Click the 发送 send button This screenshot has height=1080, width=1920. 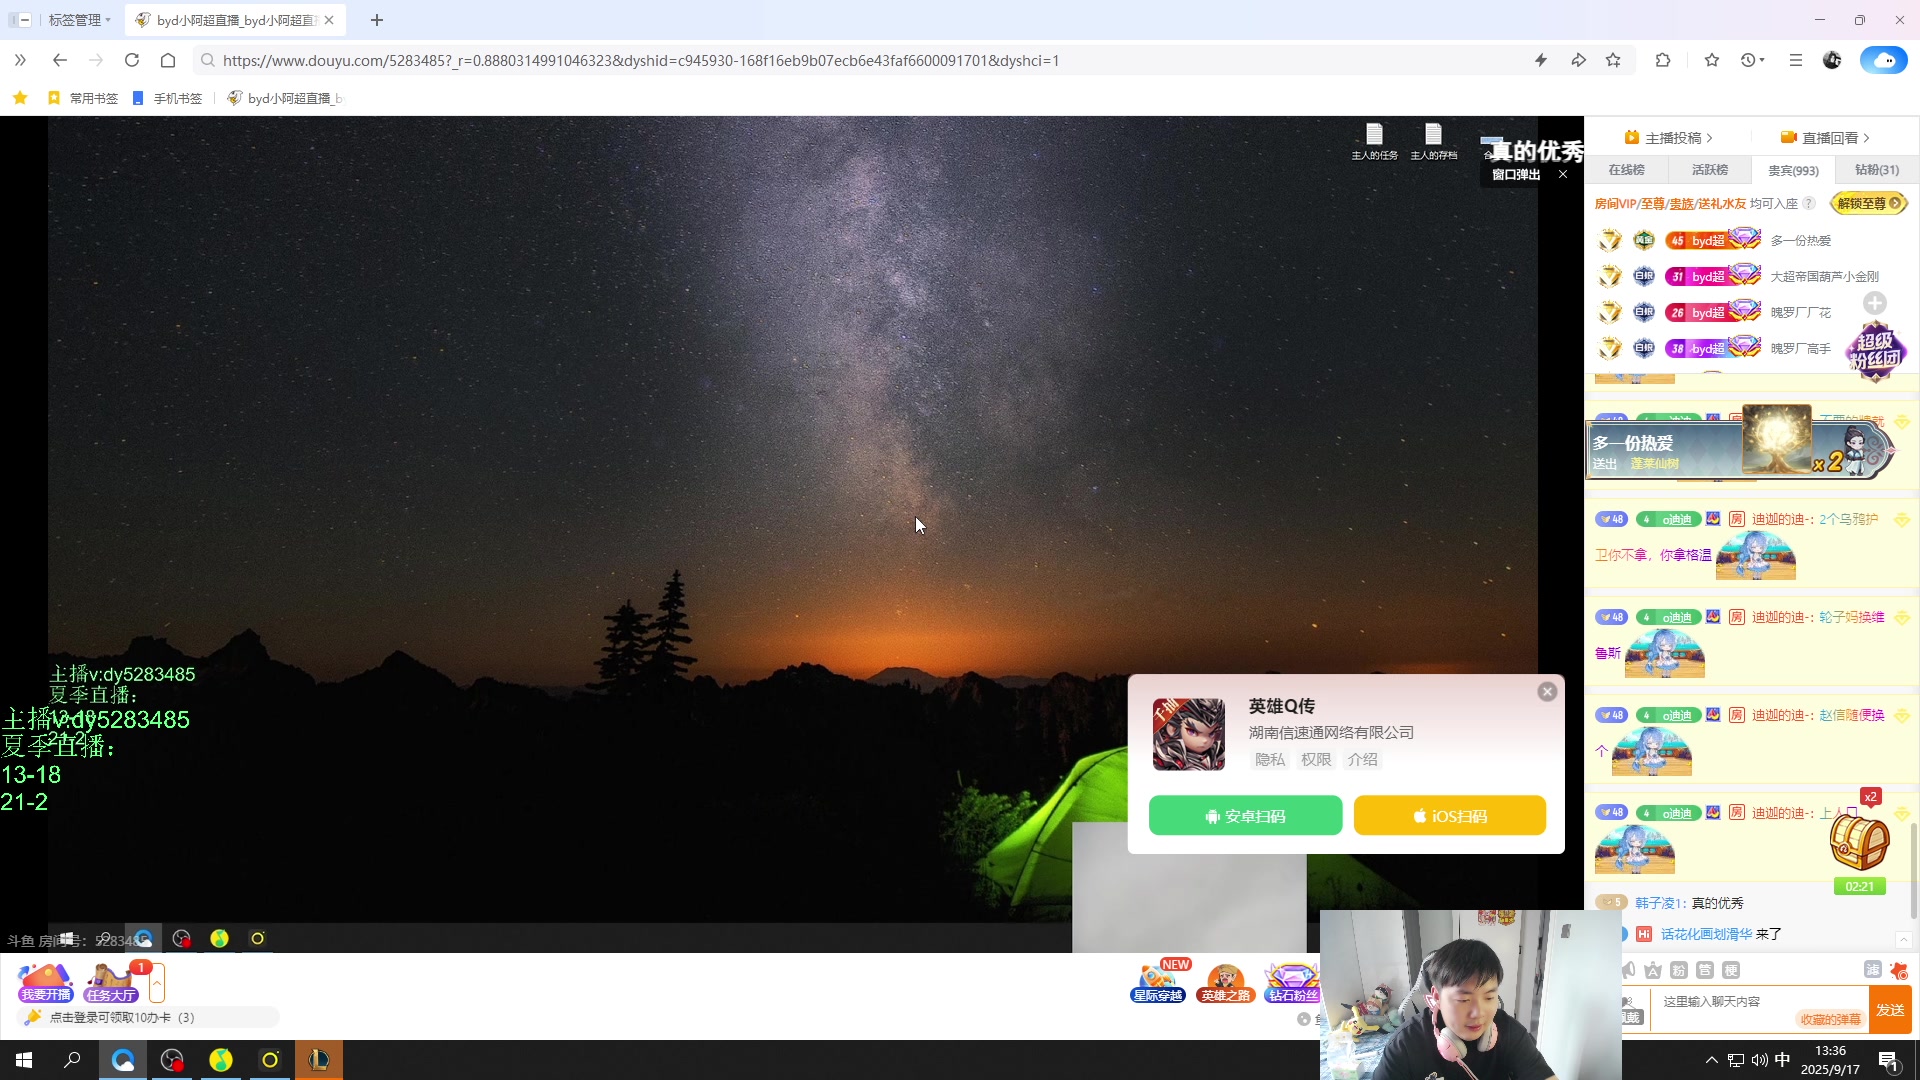click(x=1890, y=1010)
